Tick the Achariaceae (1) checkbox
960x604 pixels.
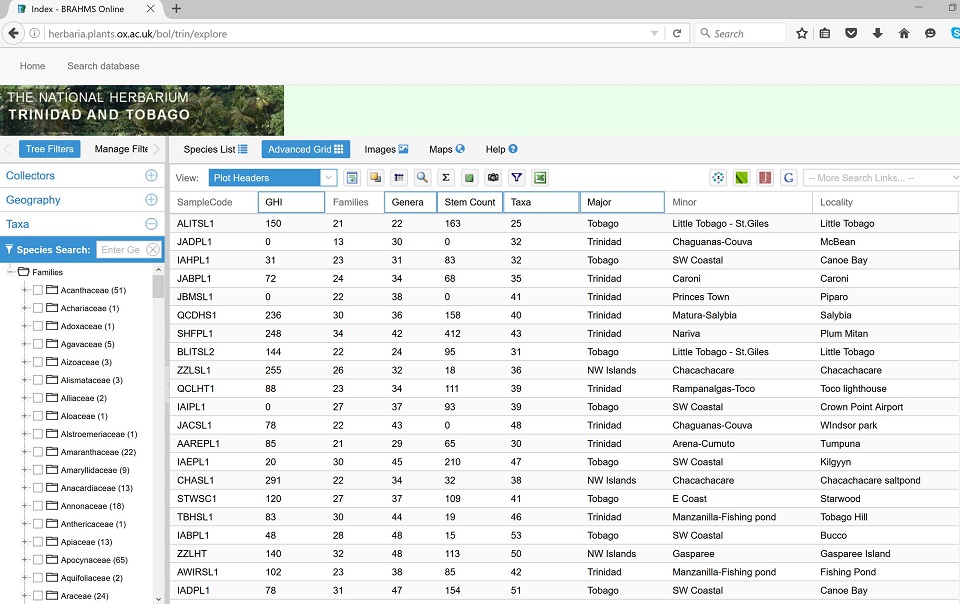(38, 308)
